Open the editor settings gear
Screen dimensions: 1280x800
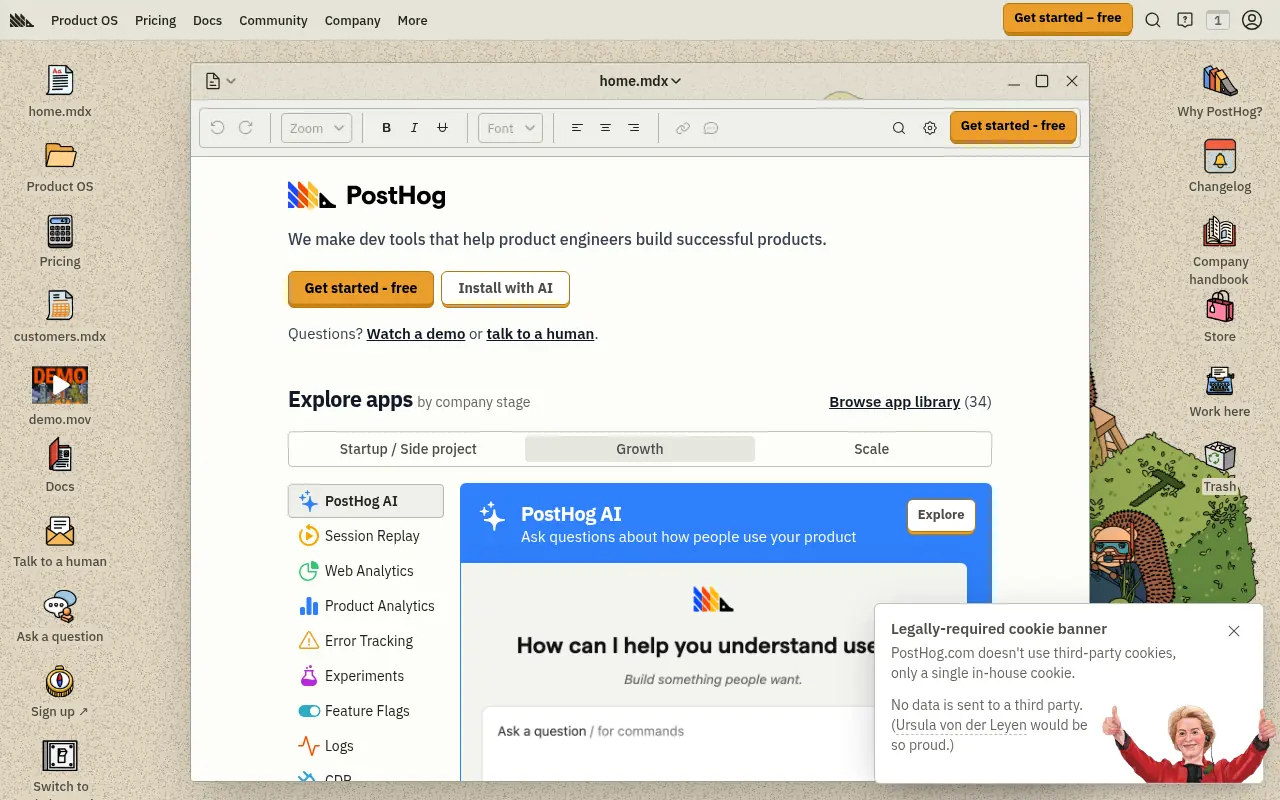(x=930, y=128)
